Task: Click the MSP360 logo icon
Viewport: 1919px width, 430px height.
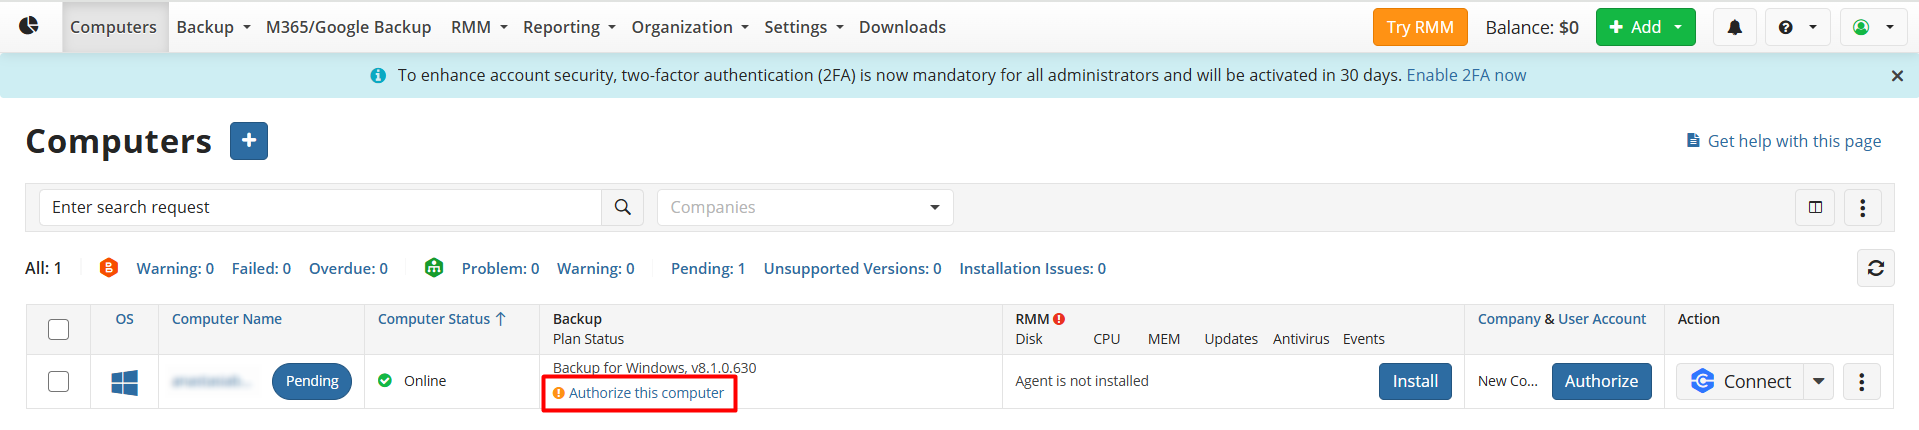Action: (x=29, y=26)
